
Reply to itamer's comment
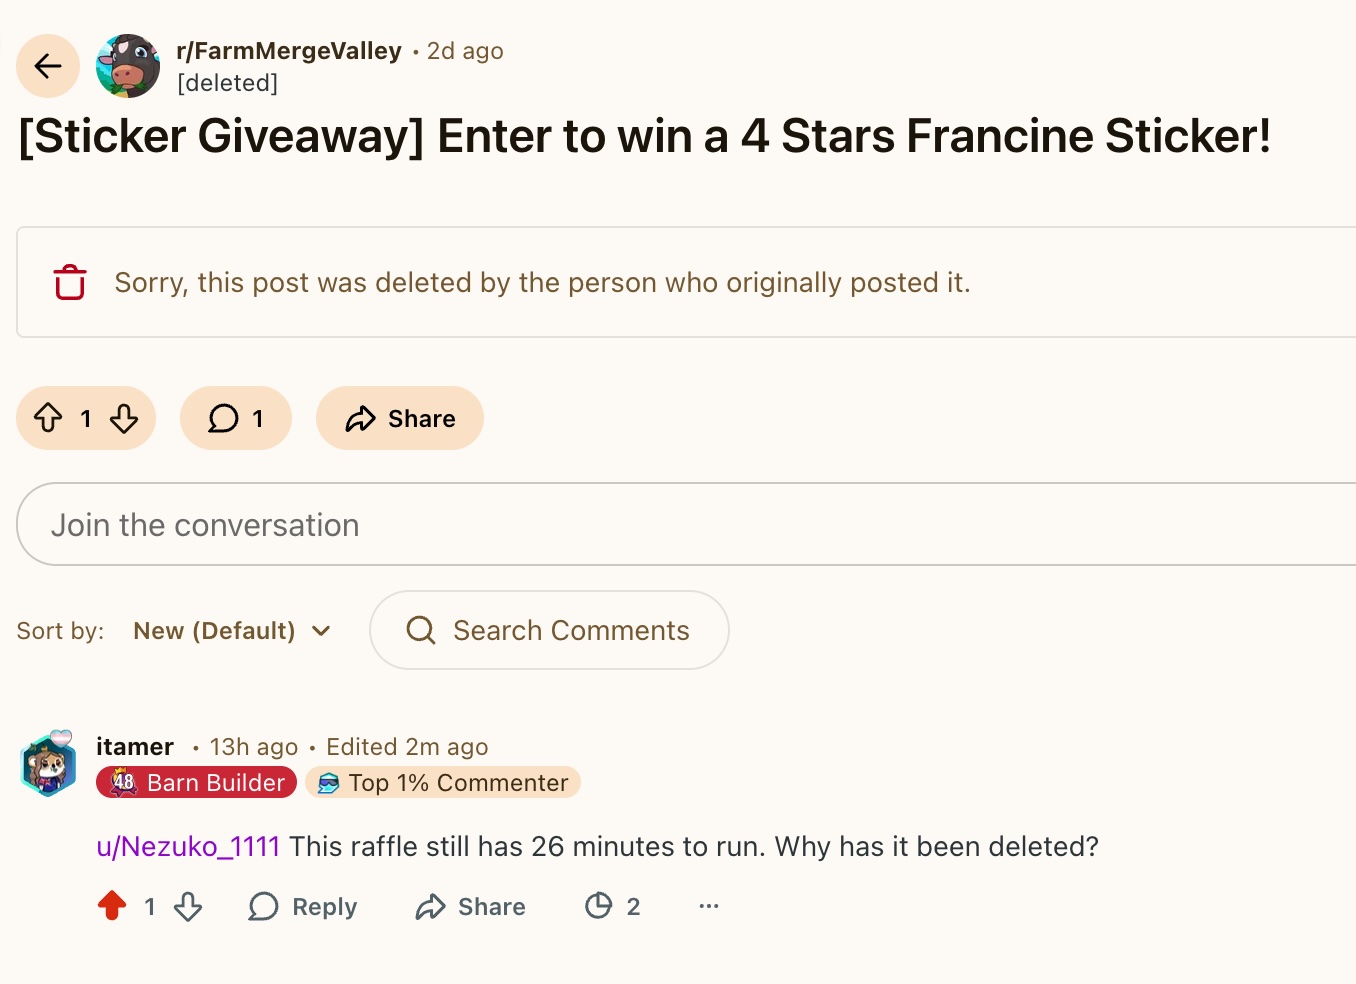click(x=303, y=907)
